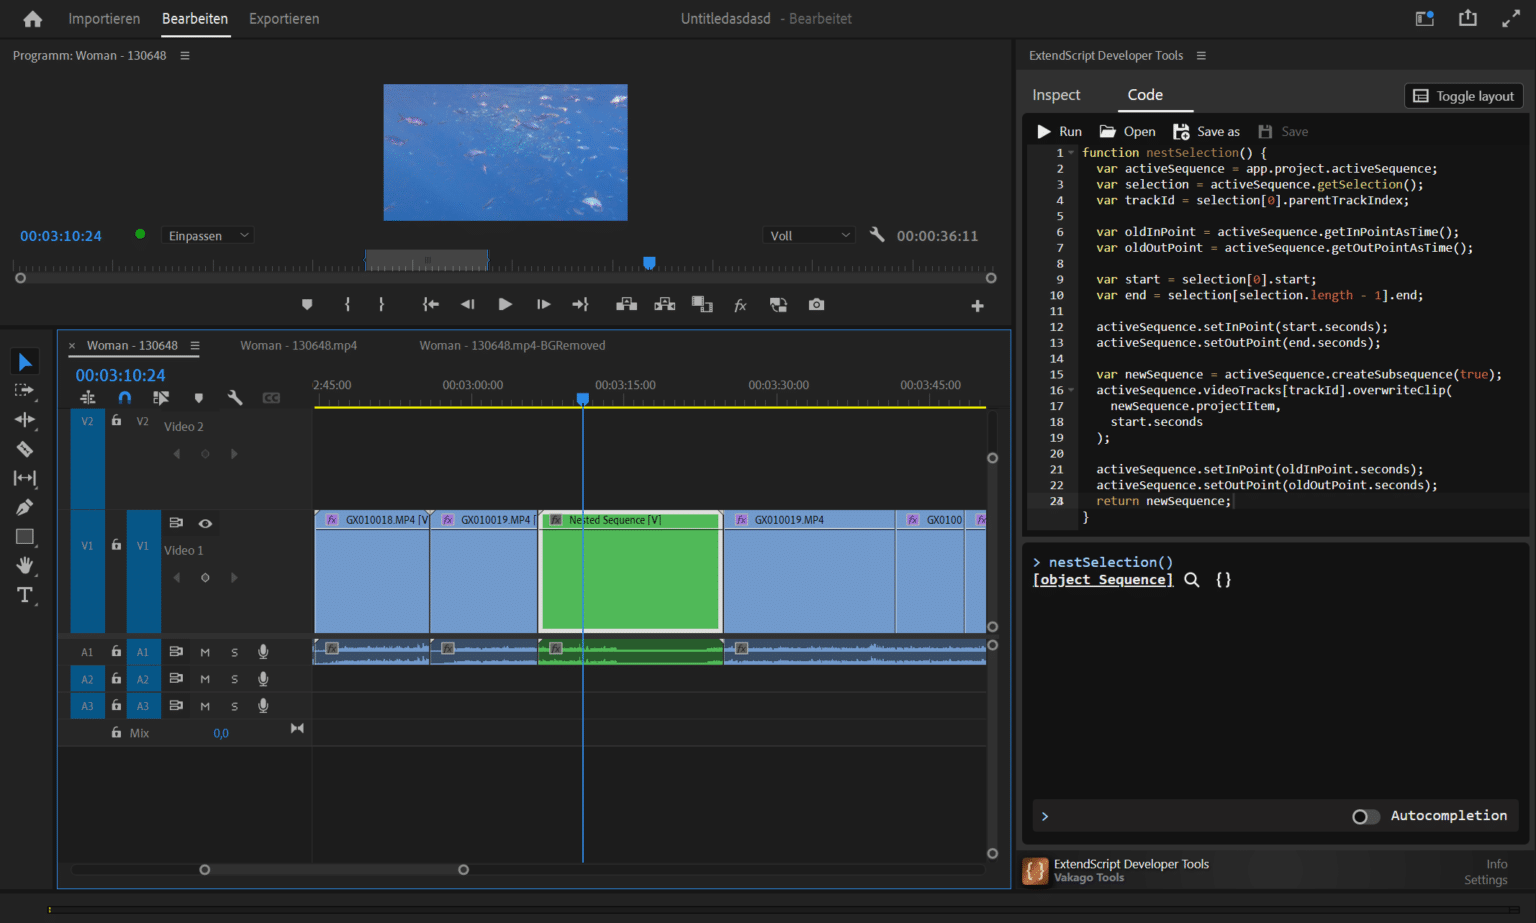Screen dimensions: 1536x923
Task: Select the Razor tool in the toolbar
Action: 25,449
